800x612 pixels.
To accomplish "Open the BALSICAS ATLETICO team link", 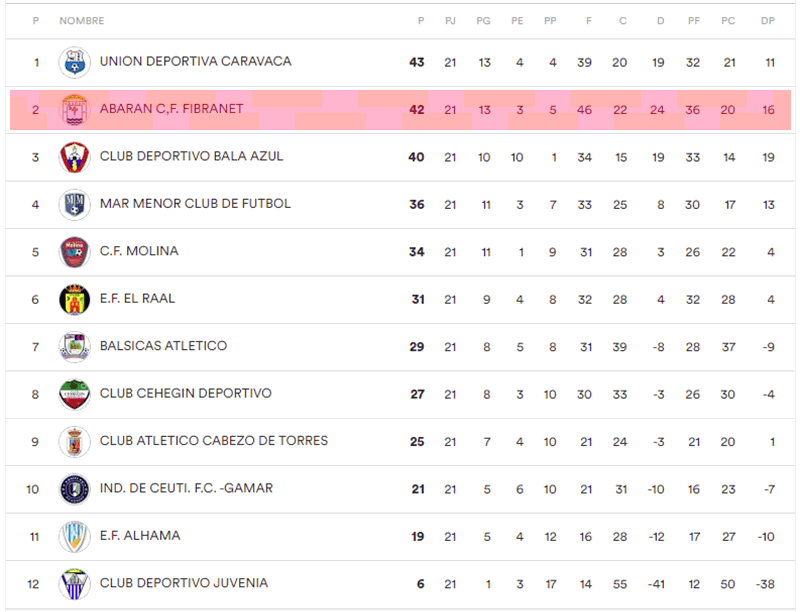I will coord(163,346).
